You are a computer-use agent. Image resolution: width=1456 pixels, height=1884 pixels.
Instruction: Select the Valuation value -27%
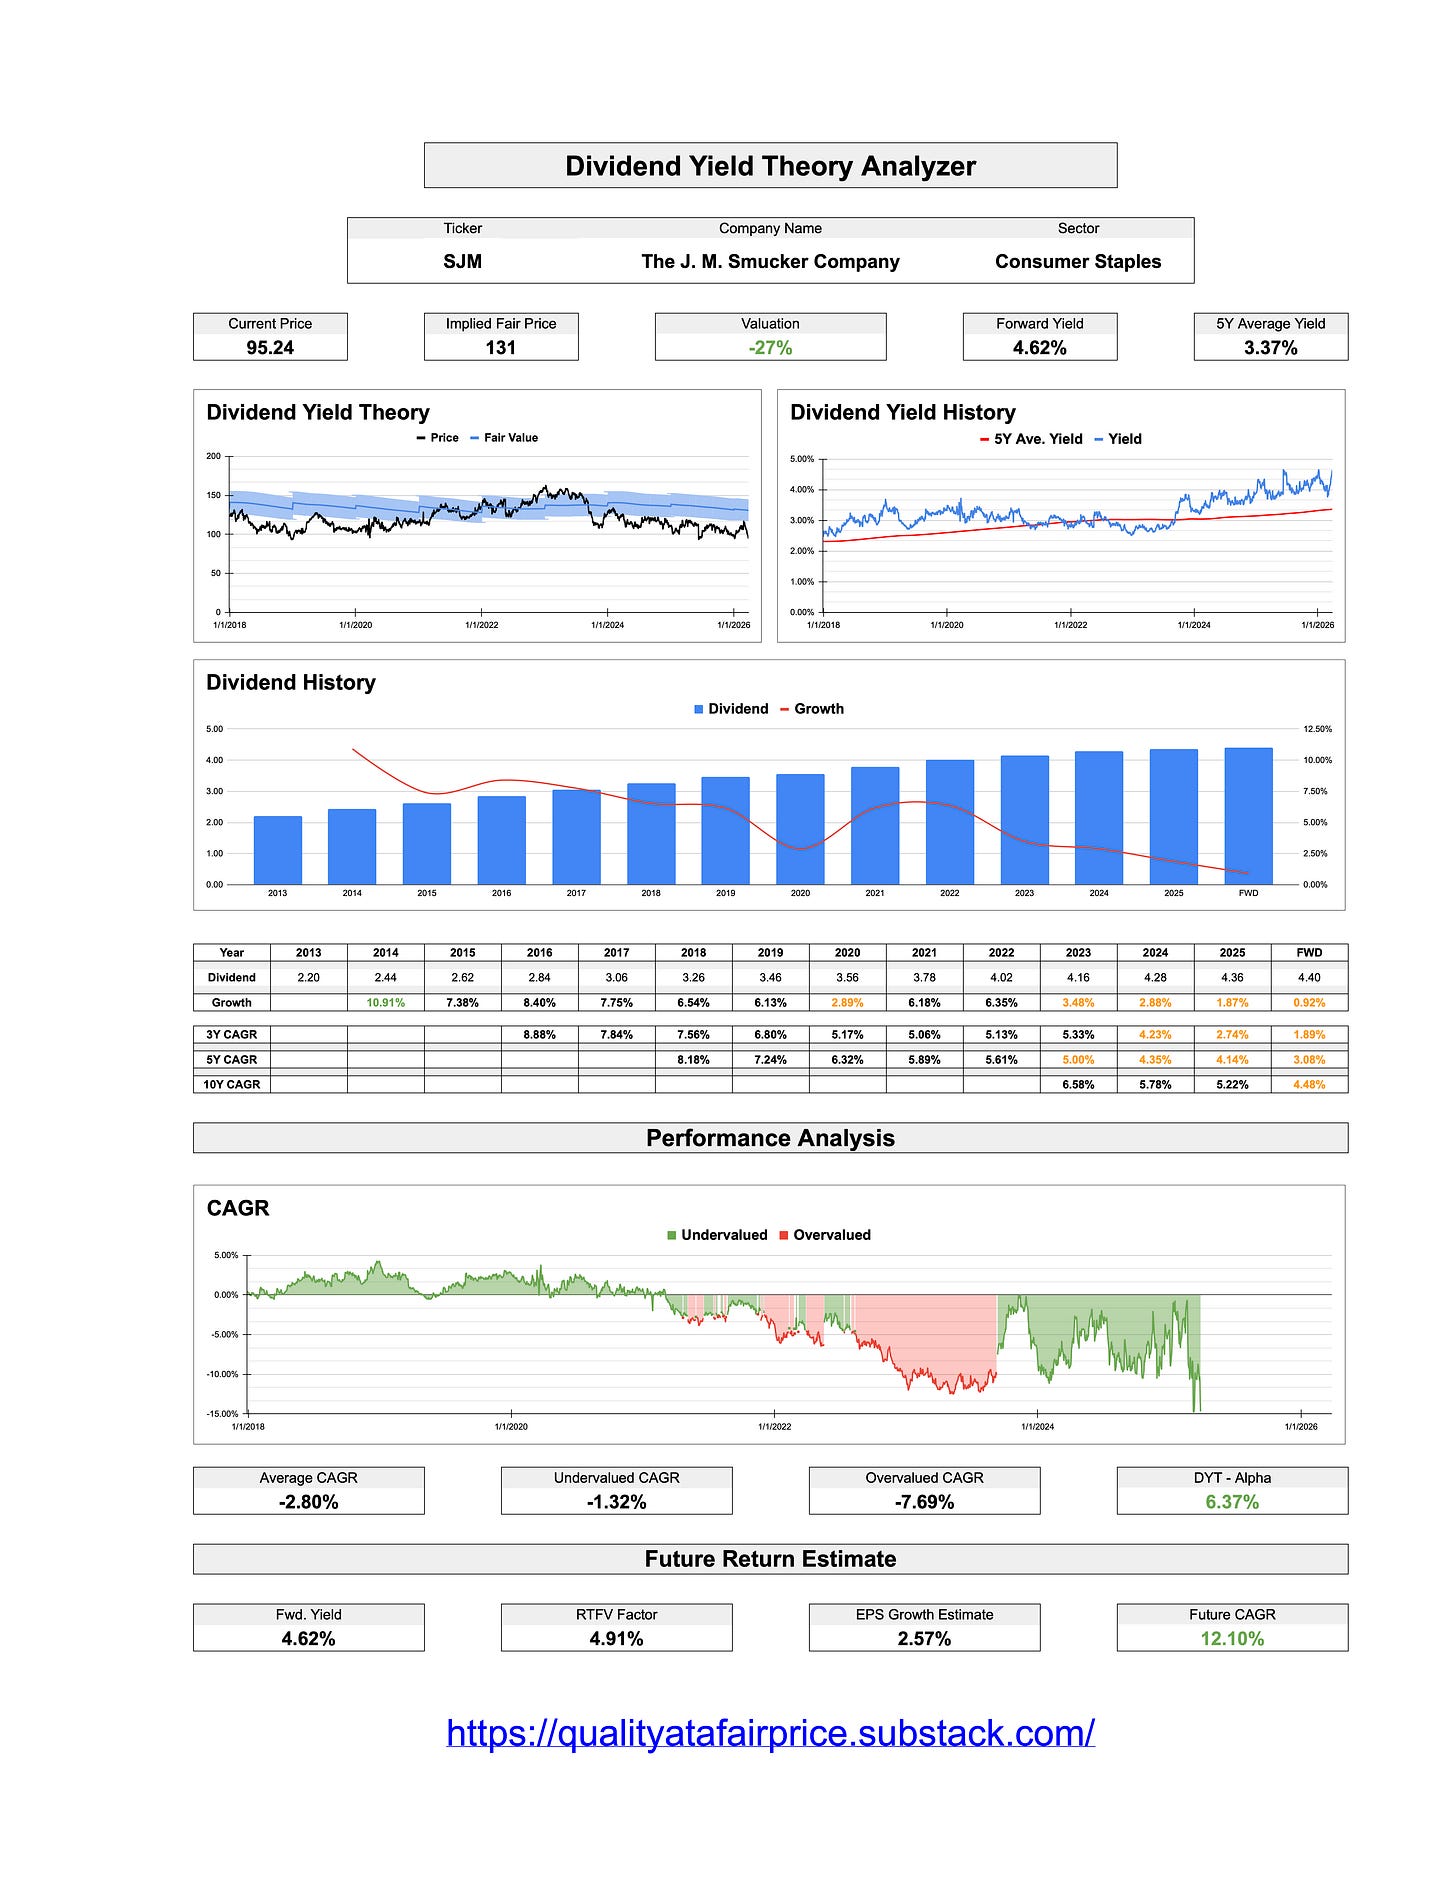(x=770, y=347)
